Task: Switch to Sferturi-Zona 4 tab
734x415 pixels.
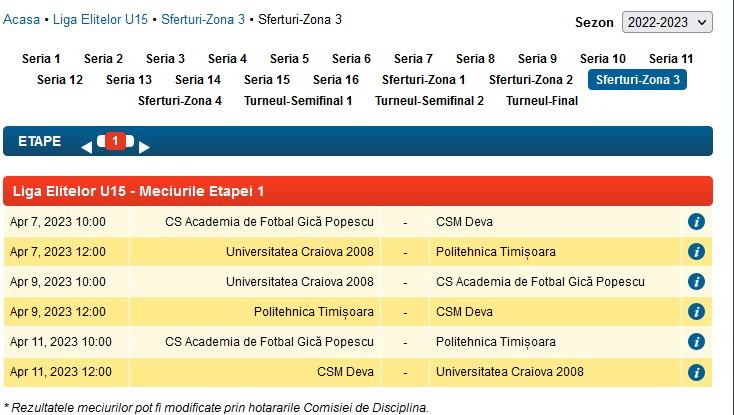Action: coord(180,101)
